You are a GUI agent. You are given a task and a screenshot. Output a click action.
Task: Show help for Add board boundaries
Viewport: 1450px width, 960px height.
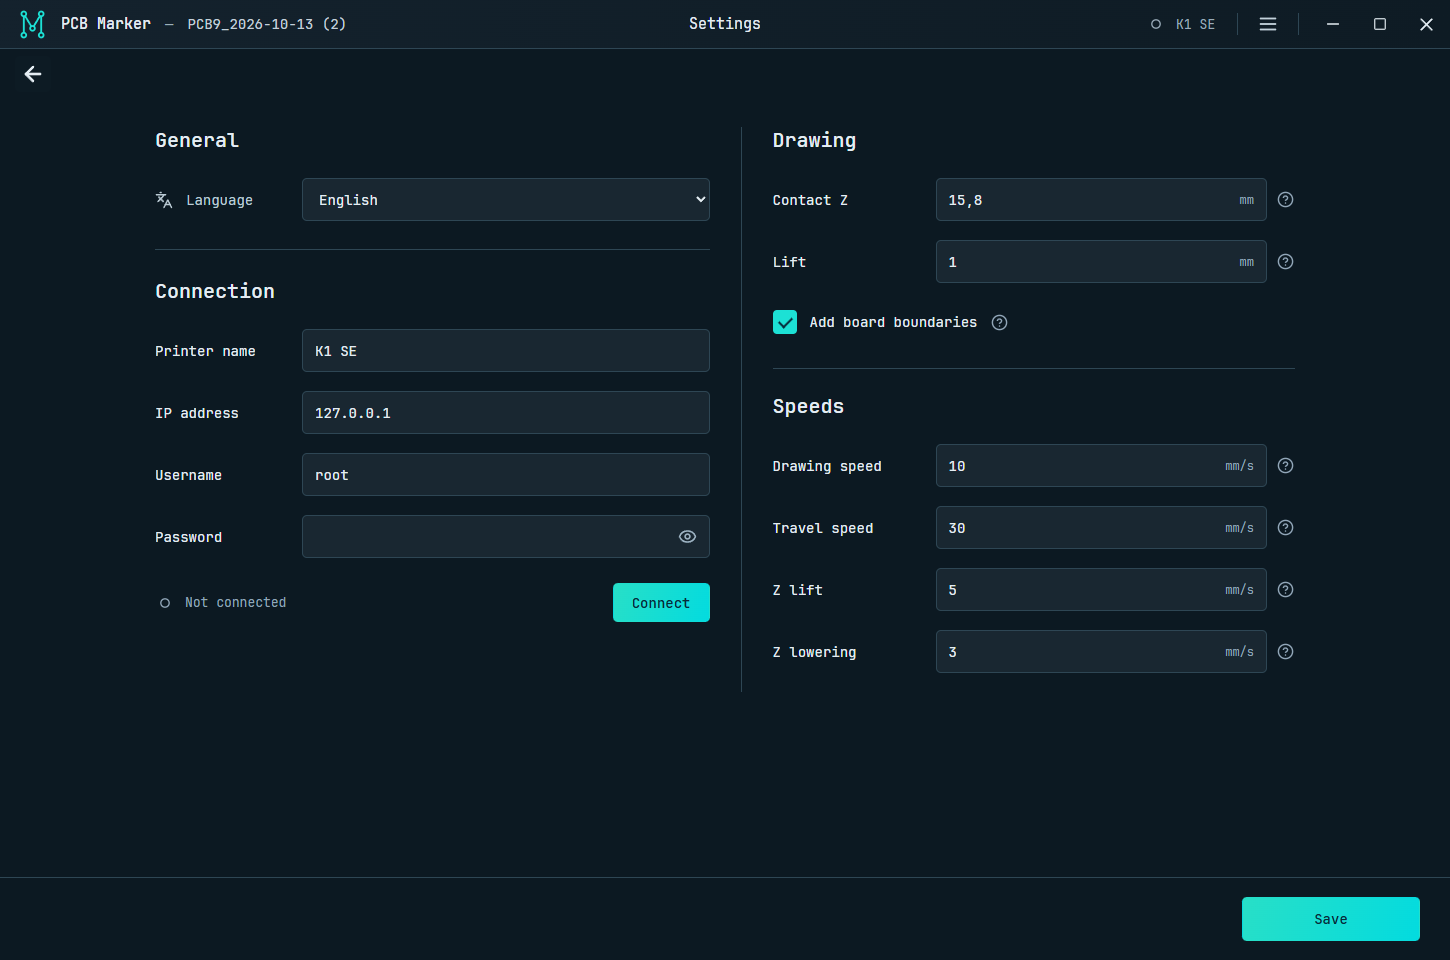(x=999, y=322)
